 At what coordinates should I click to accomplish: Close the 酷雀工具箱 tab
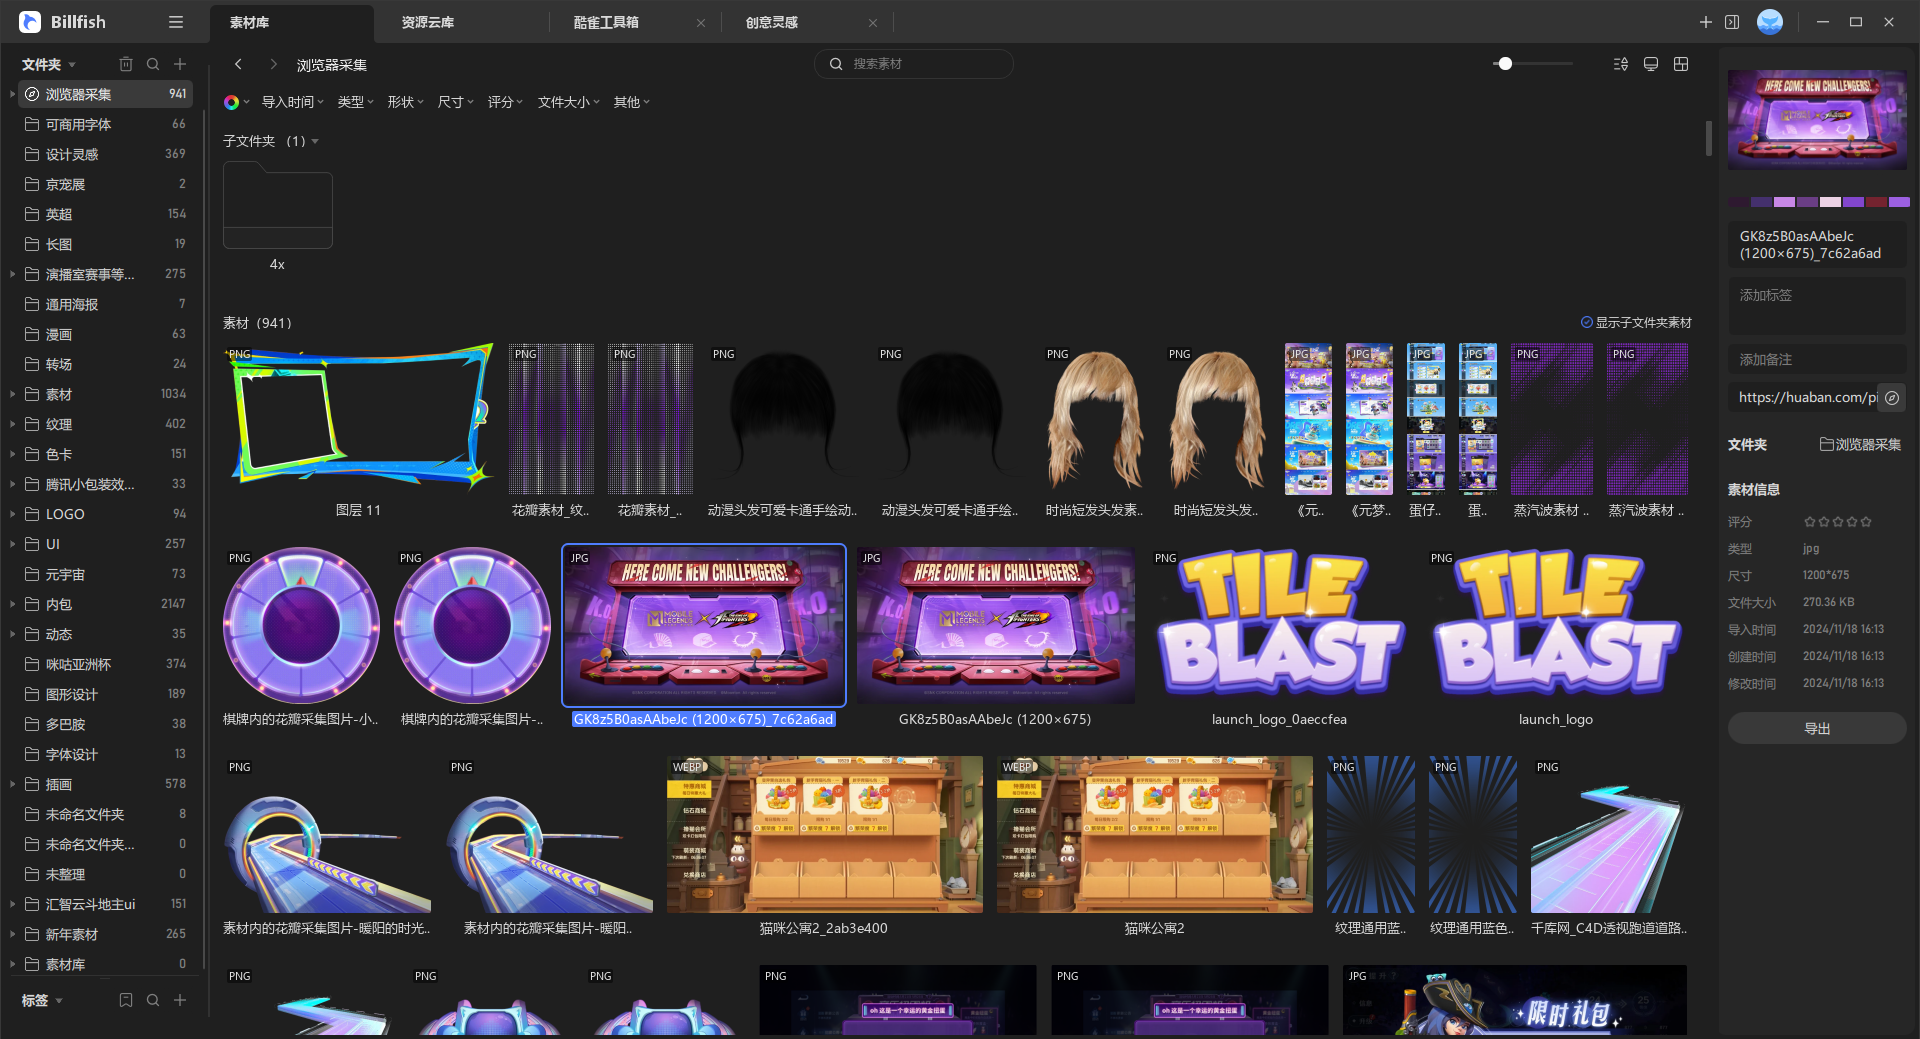[701, 23]
